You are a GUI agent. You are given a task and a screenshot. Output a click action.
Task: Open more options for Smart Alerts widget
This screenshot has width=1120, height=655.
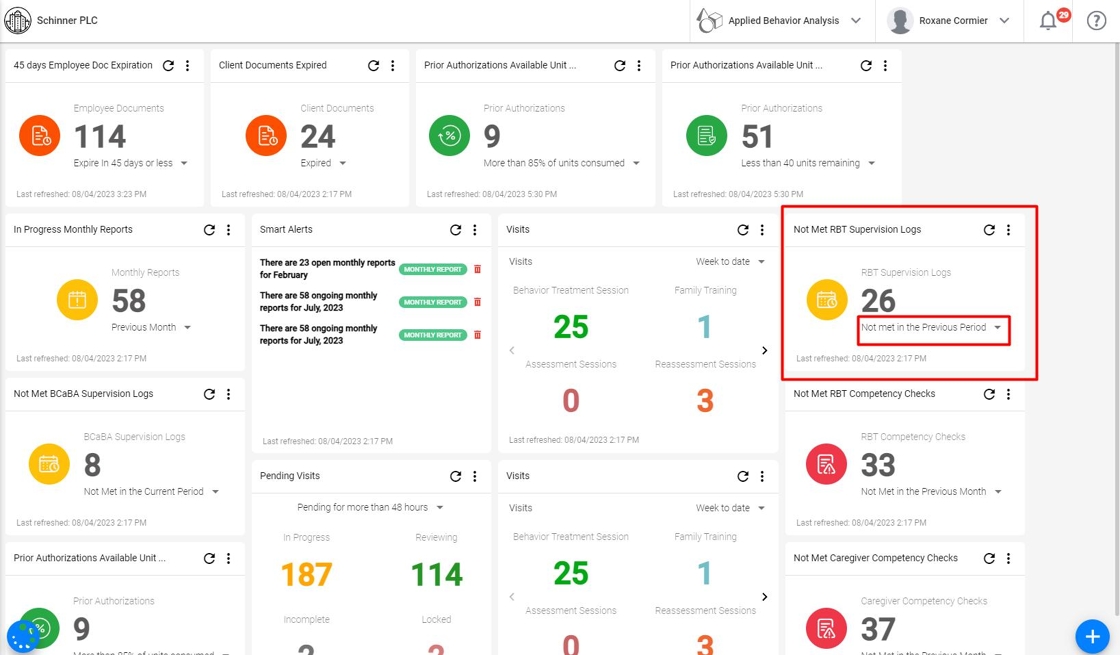click(x=475, y=230)
